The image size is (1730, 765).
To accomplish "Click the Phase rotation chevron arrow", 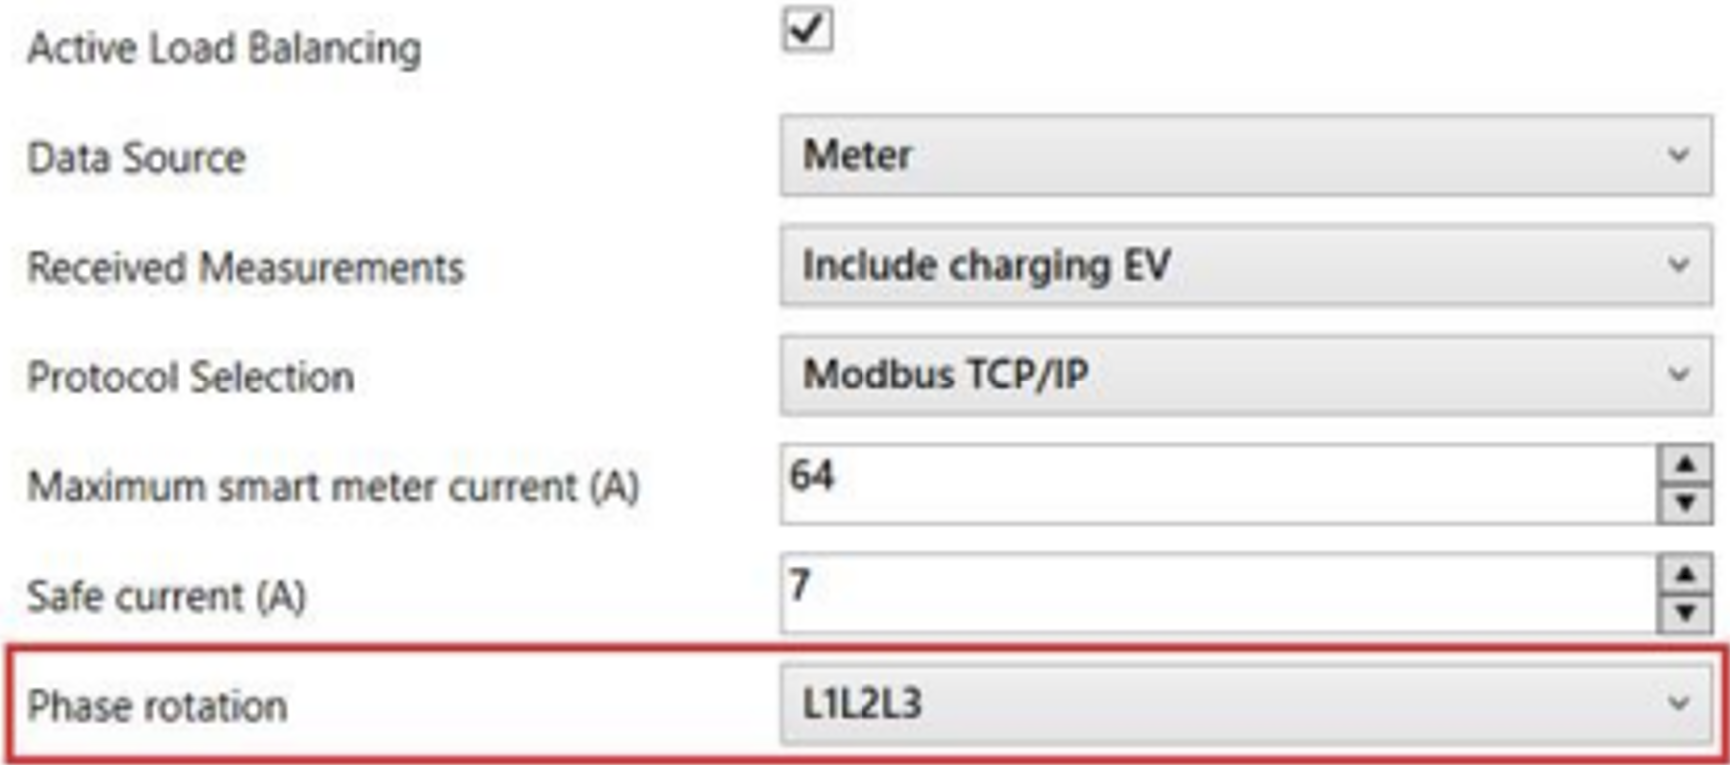I will pos(1678,705).
